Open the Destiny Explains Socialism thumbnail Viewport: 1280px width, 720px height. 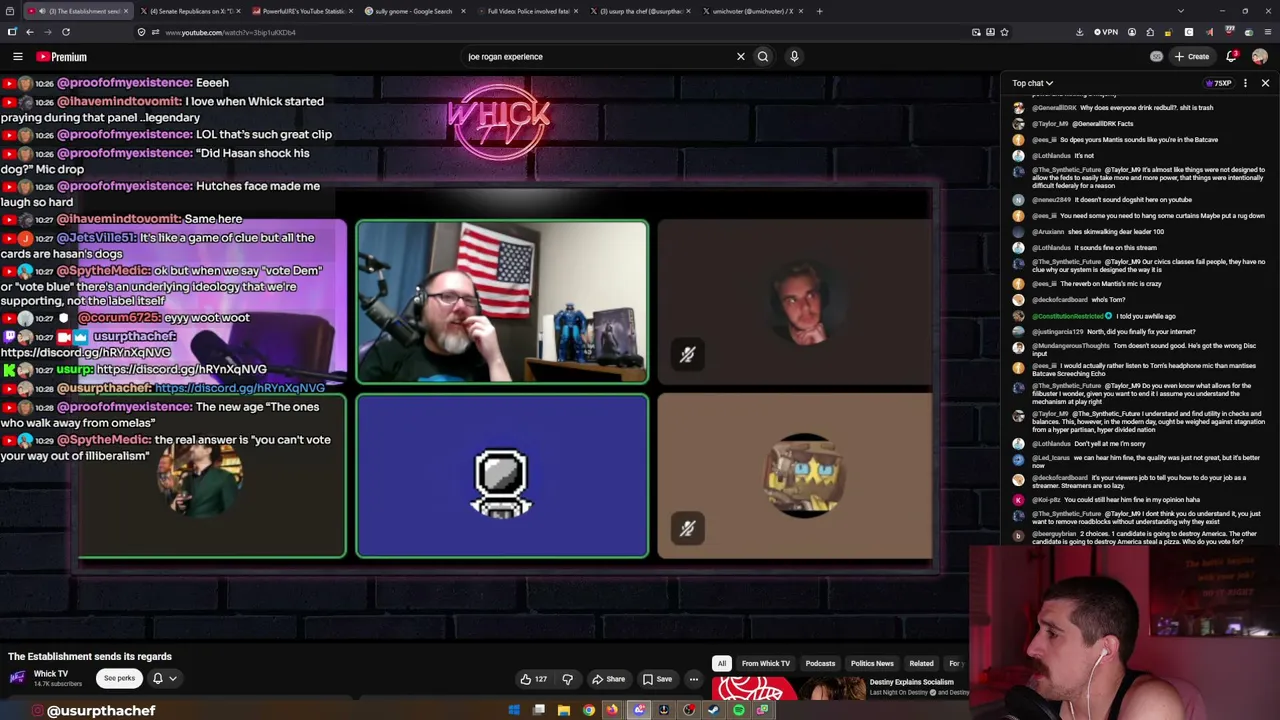tap(788, 688)
